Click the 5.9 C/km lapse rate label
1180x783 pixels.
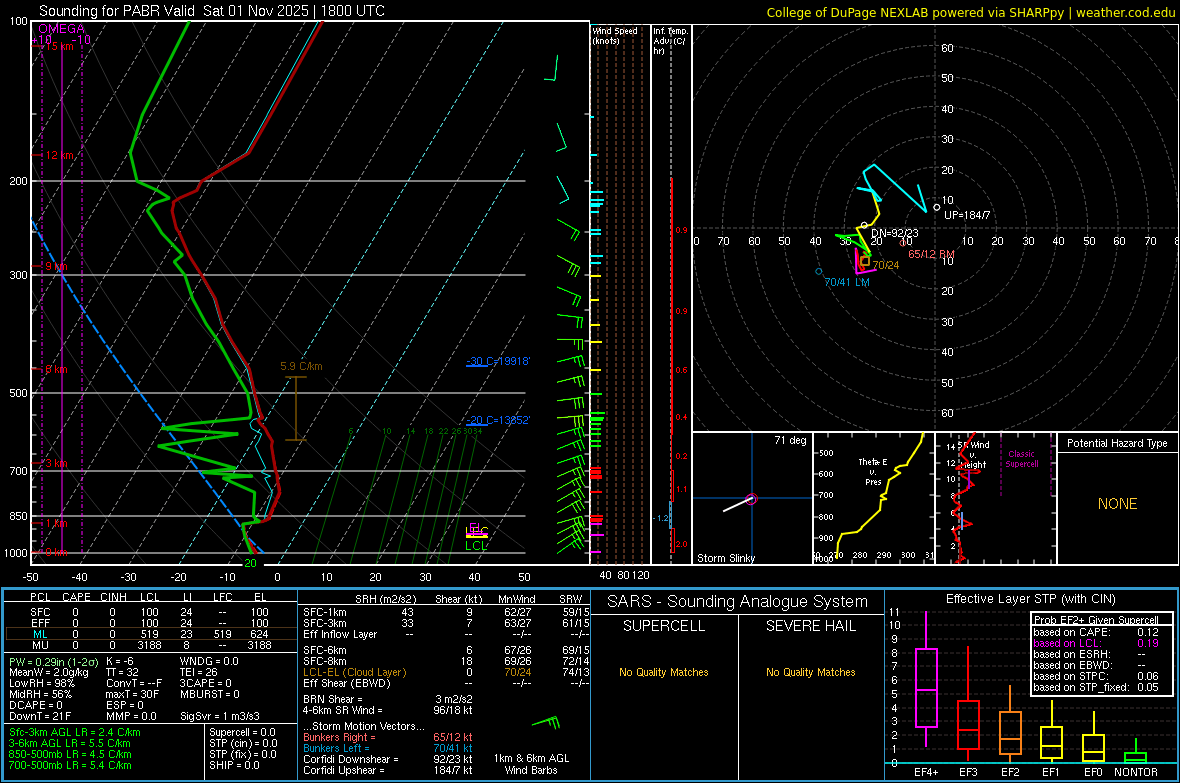(301, 367)
